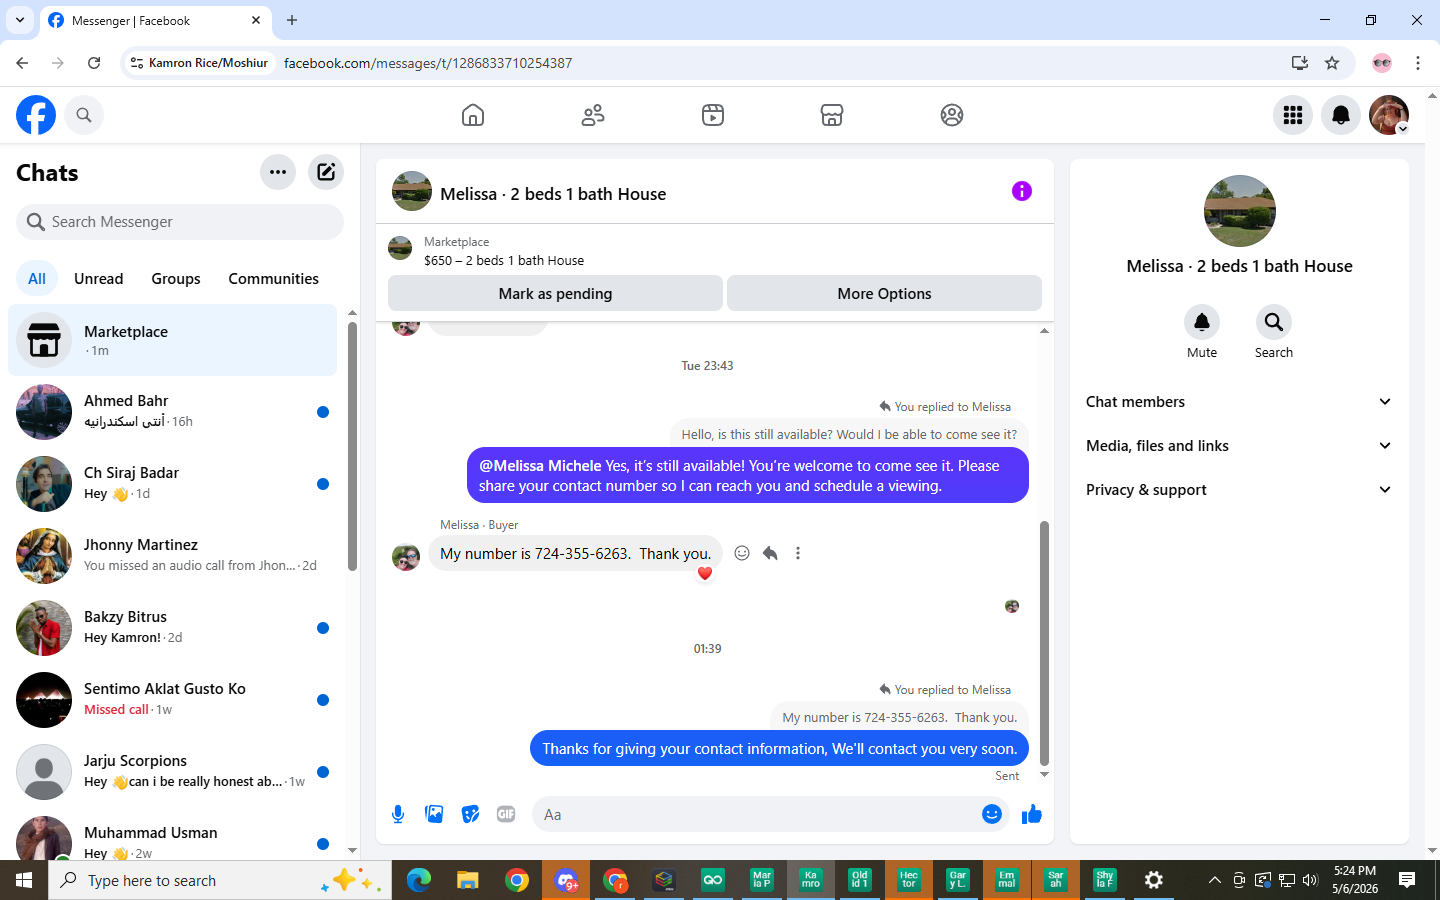
Task: Open conversation information (purple i icon)
Action: pyautogui.click(x=1021, y=191)
